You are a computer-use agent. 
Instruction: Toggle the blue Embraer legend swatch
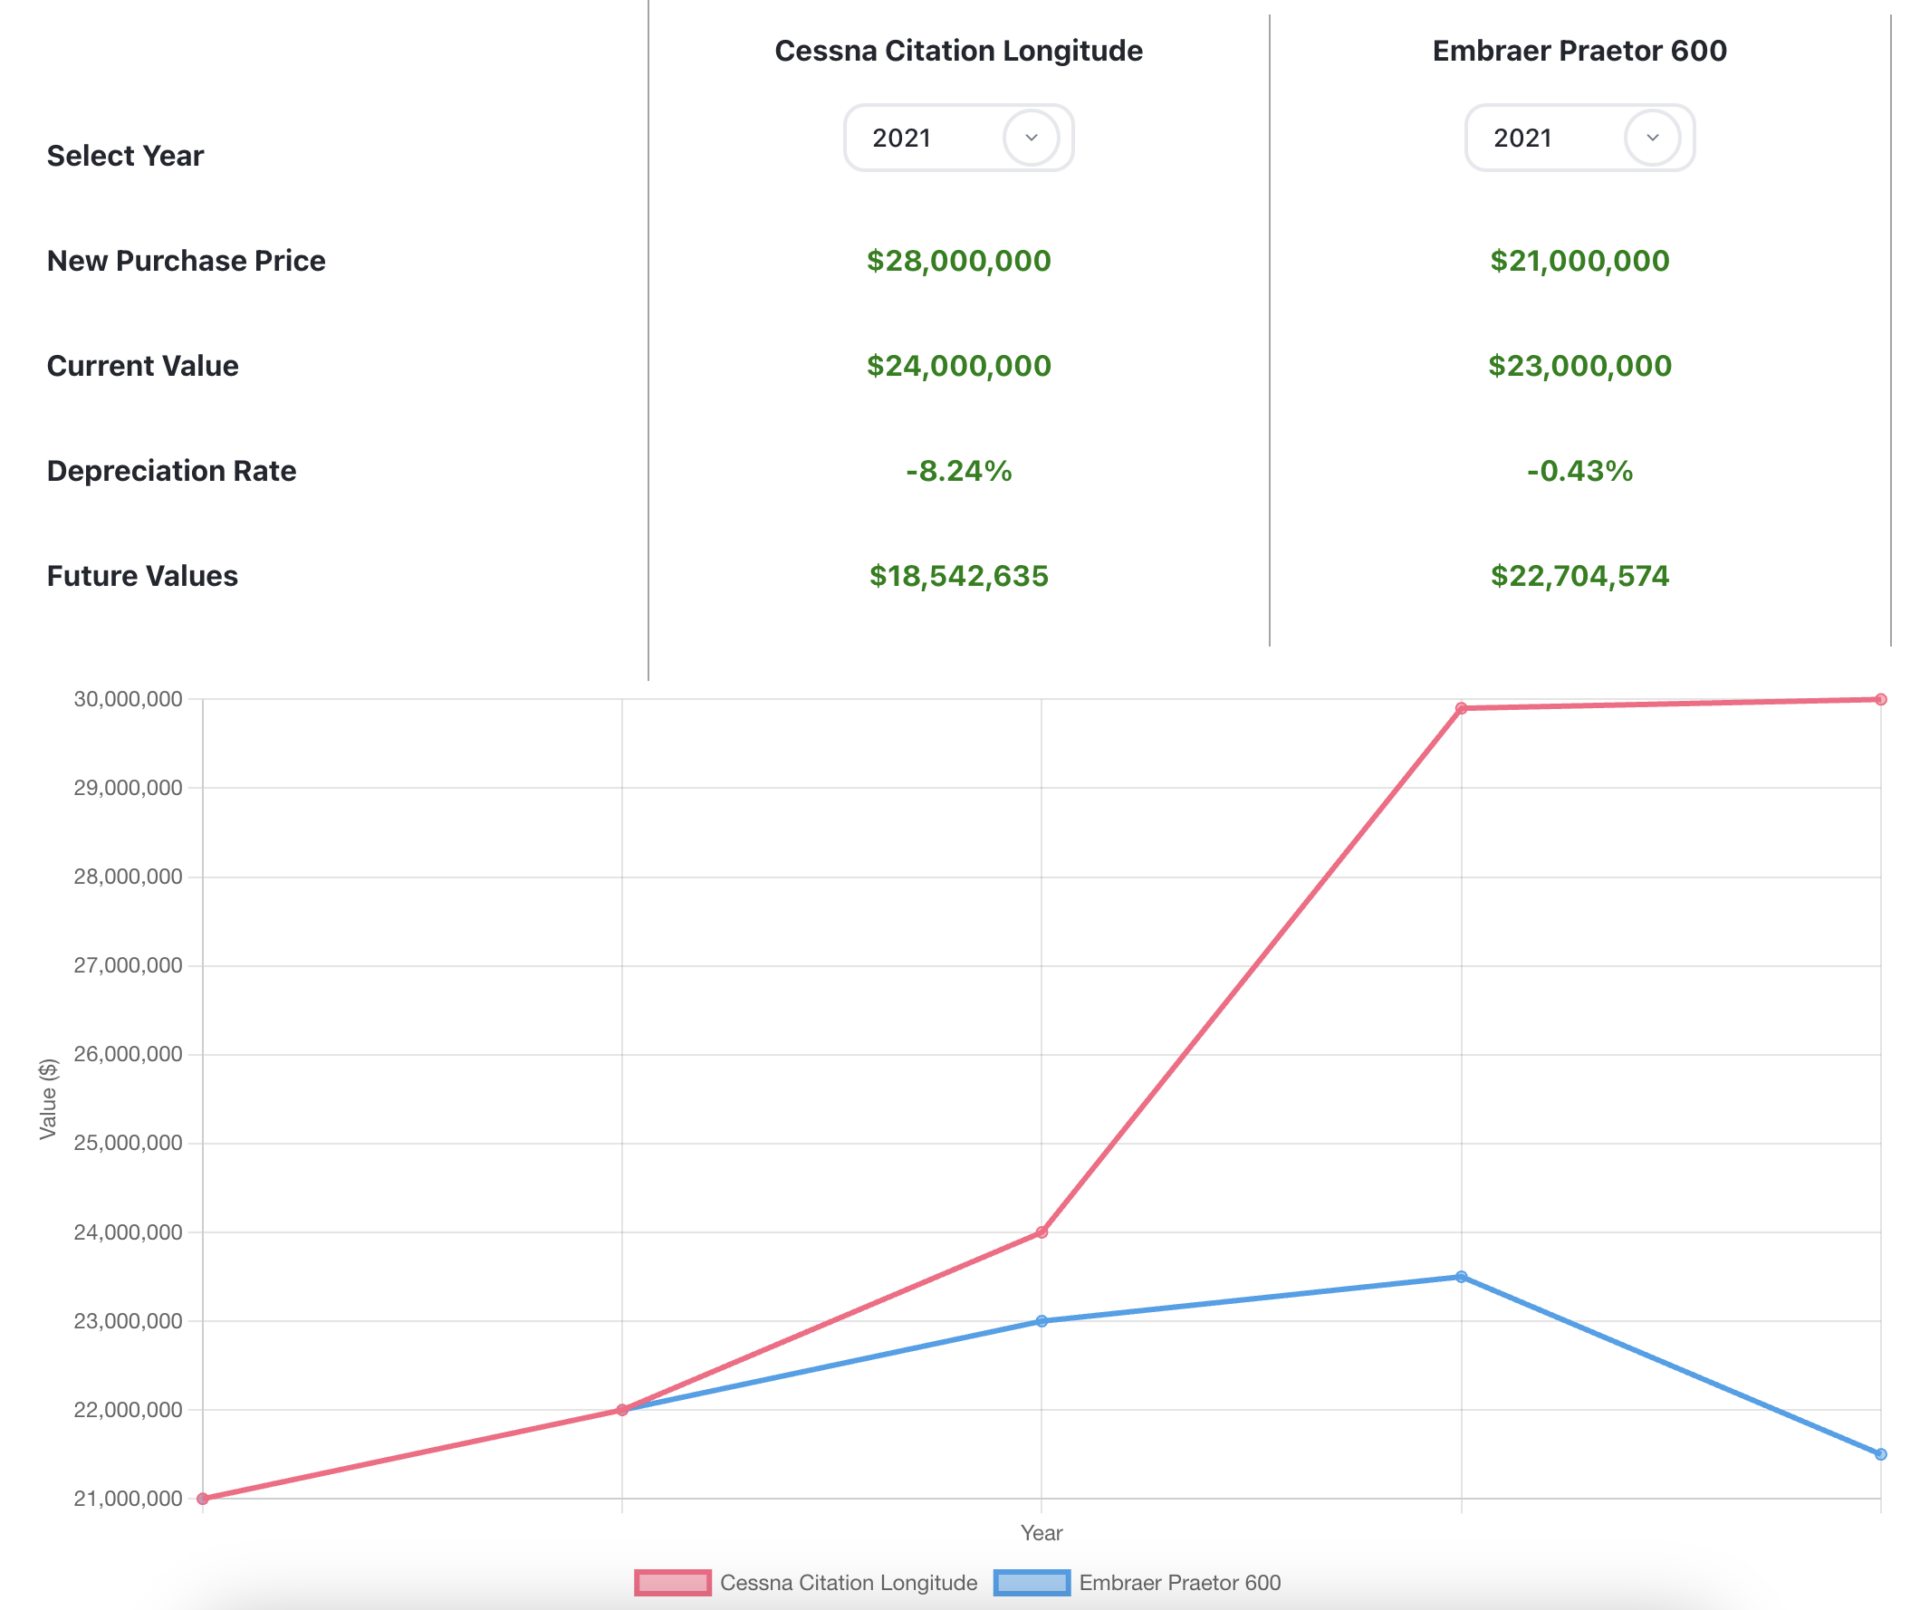coord(1031,1582)
